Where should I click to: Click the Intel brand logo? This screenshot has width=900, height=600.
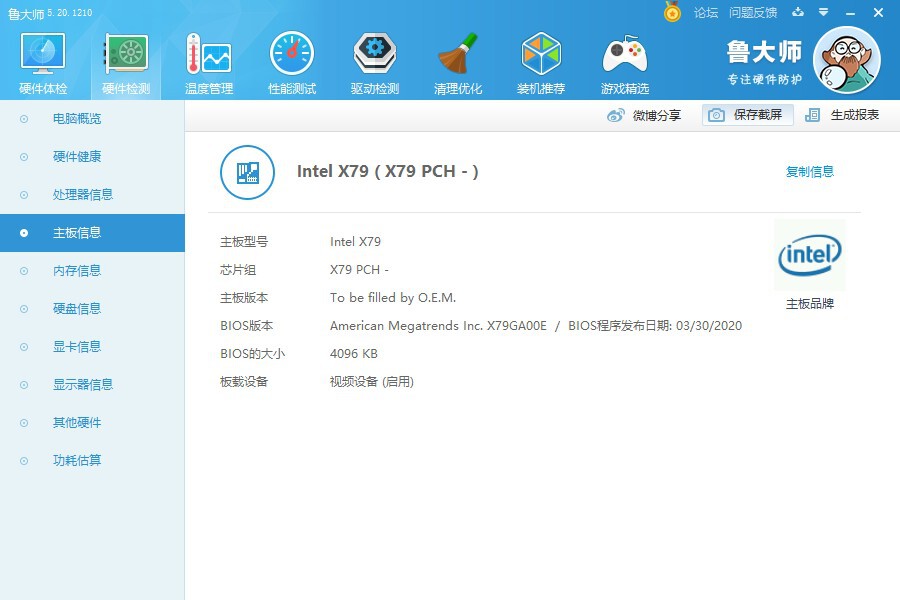pos(810,254)
